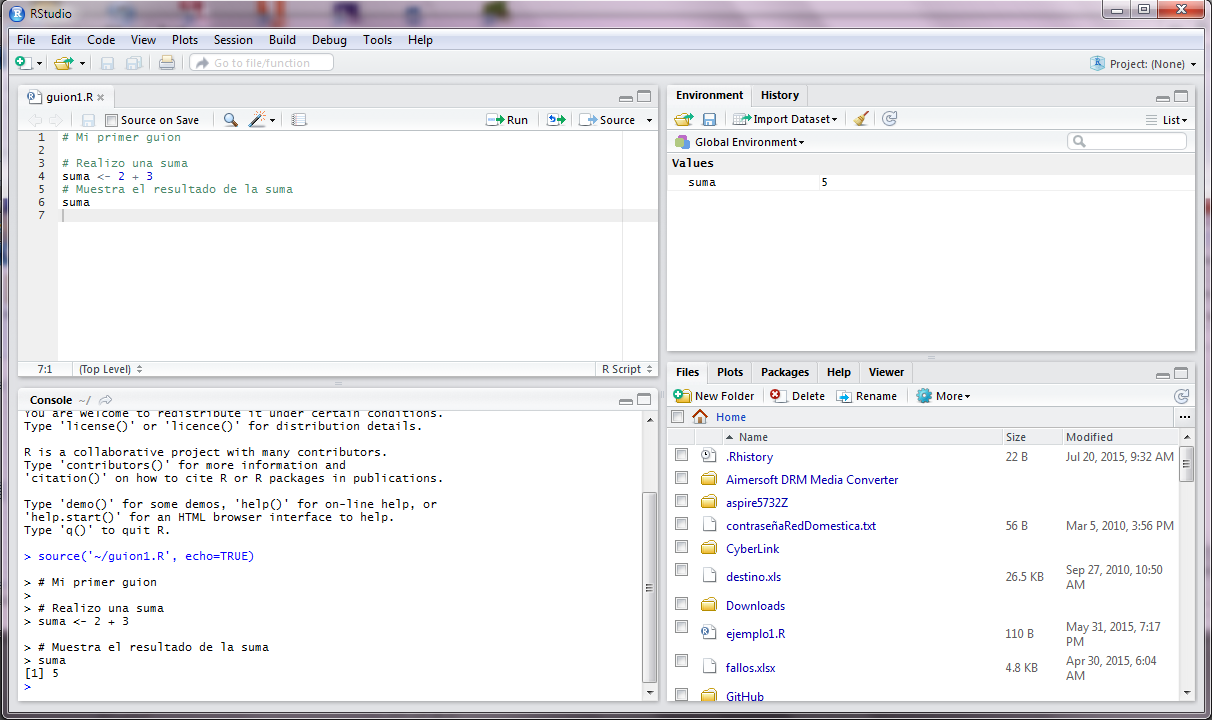Viewport: 1212px width, 720px height.
Task: Click the Source button in editor
Action: pyautogui.click(x=607, y=120)
